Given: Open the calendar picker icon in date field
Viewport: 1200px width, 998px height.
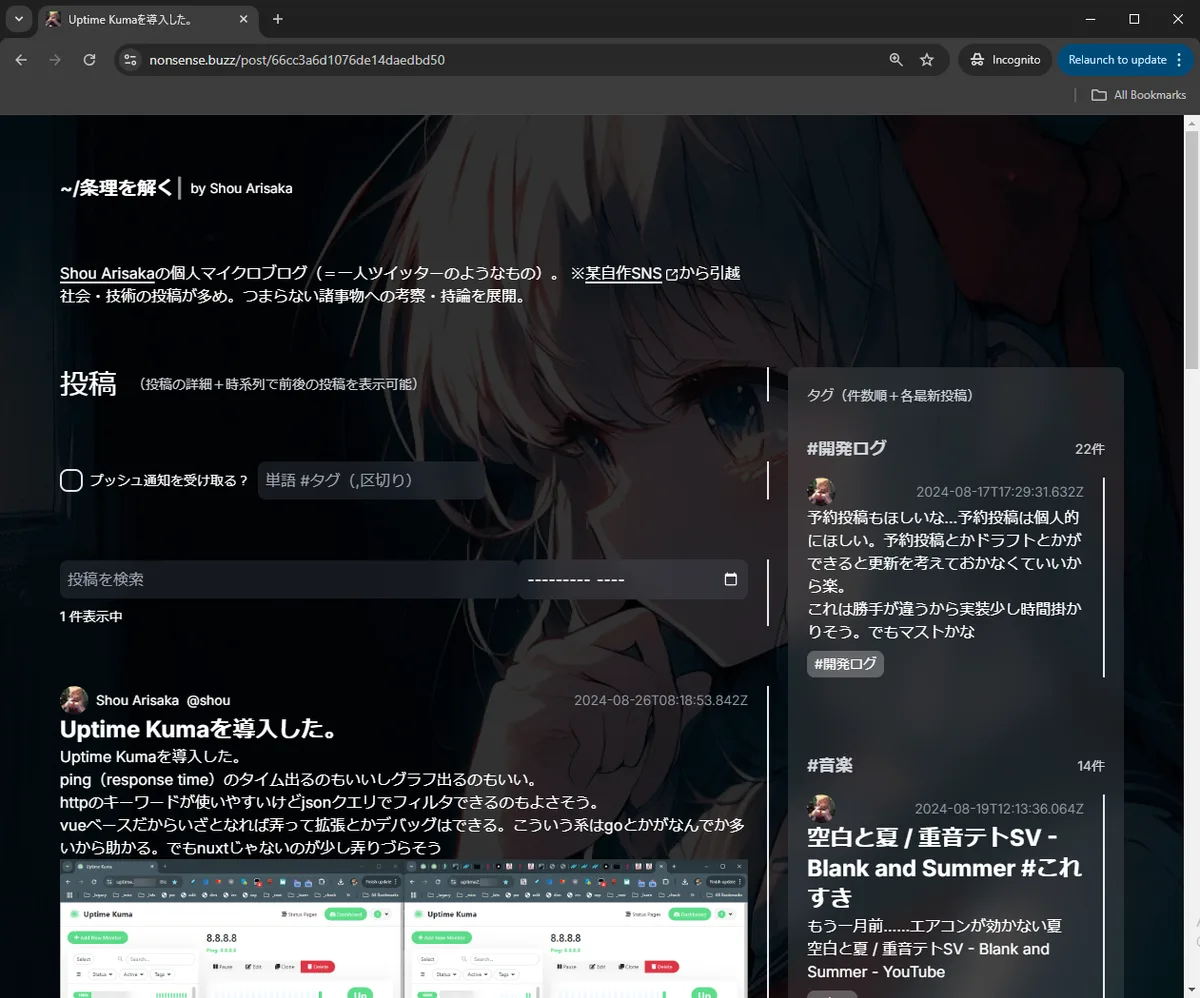Looking at the screenshot, I should point(730,579).
